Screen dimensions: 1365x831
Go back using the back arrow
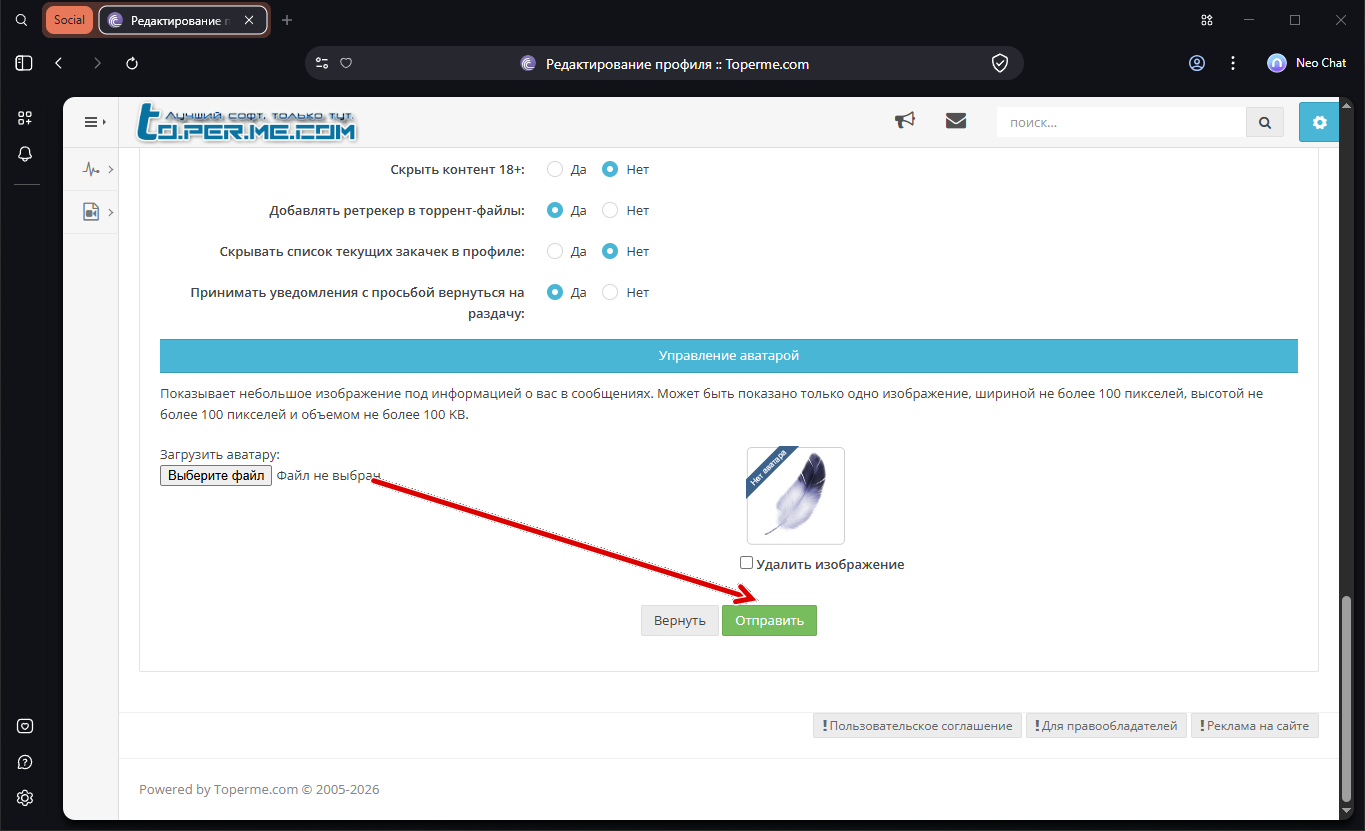click(x=59, y=63)
